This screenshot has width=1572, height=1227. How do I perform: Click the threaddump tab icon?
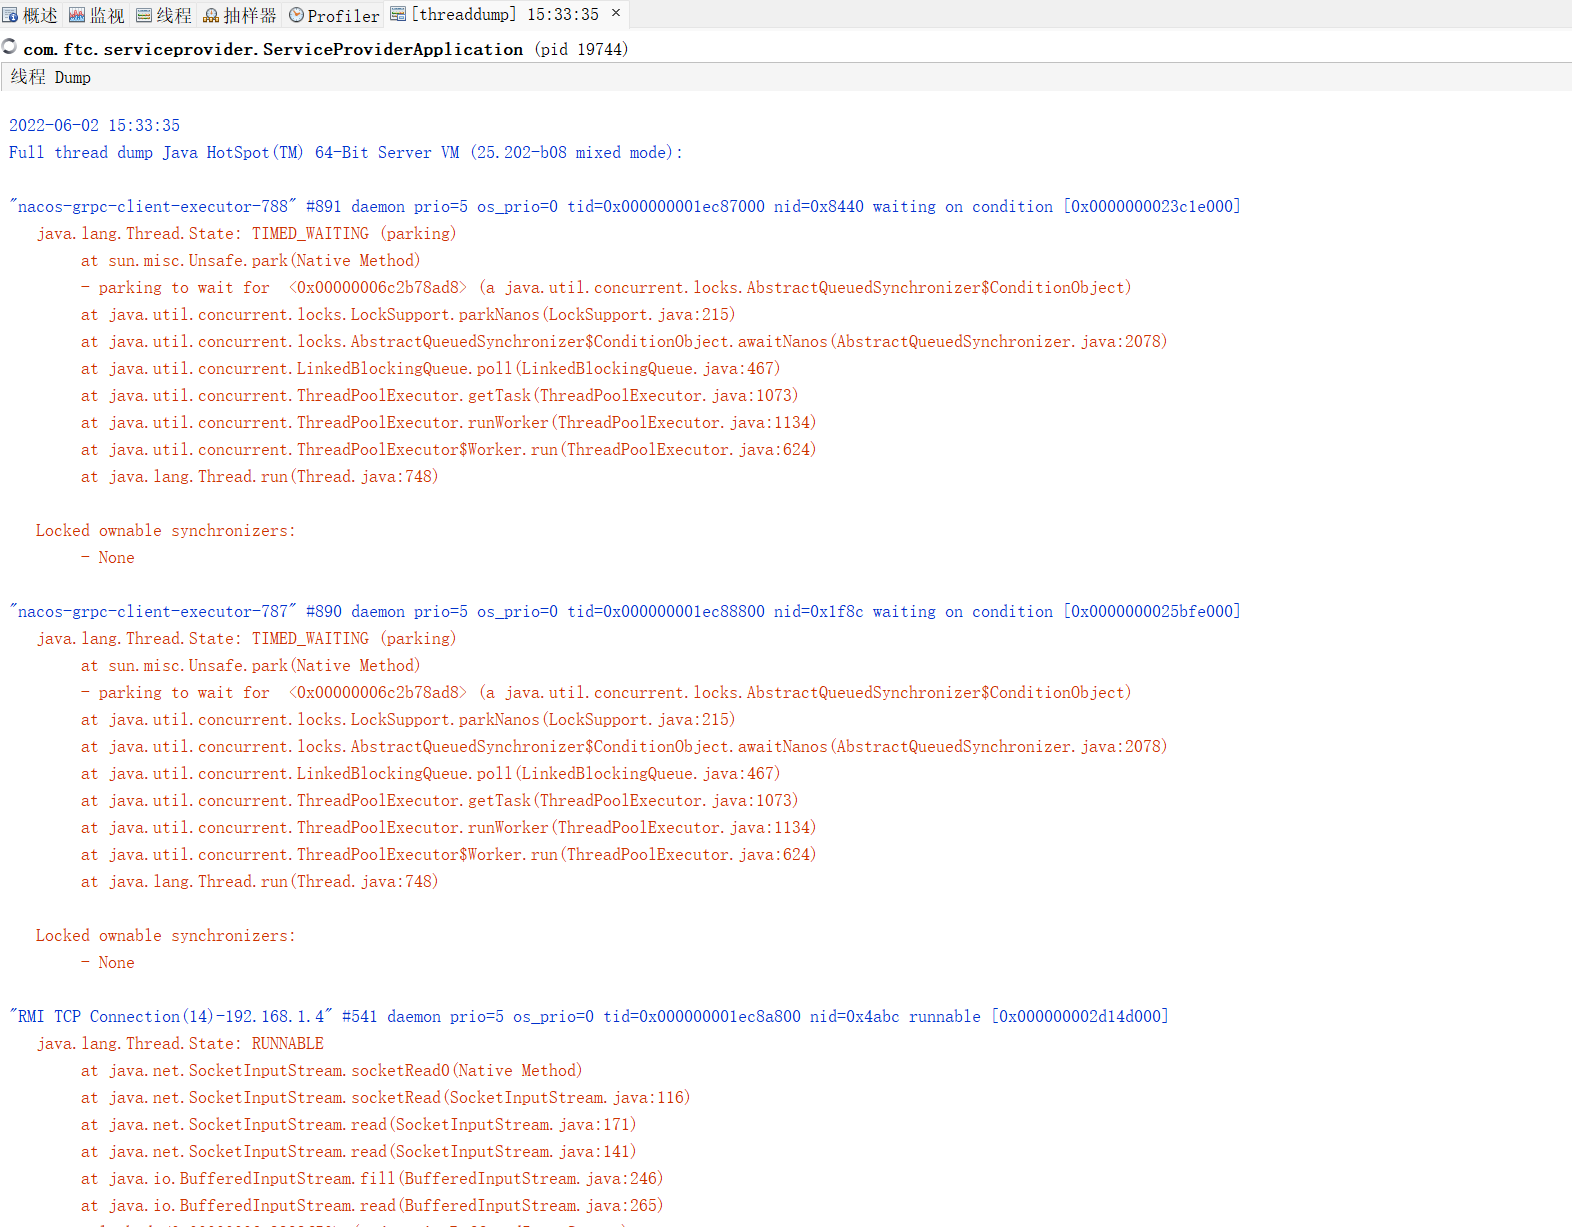398,14
